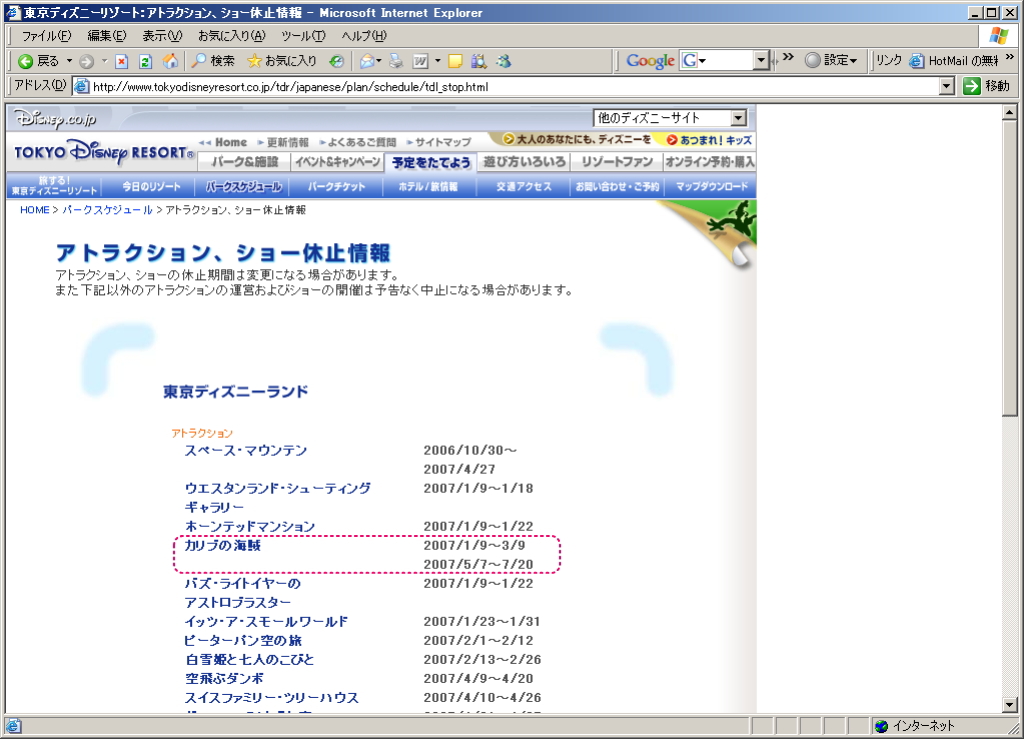The image size is (1024, 739).
Task: Click the 交通アクセス navigation link
Action: [x=524, y=187]
